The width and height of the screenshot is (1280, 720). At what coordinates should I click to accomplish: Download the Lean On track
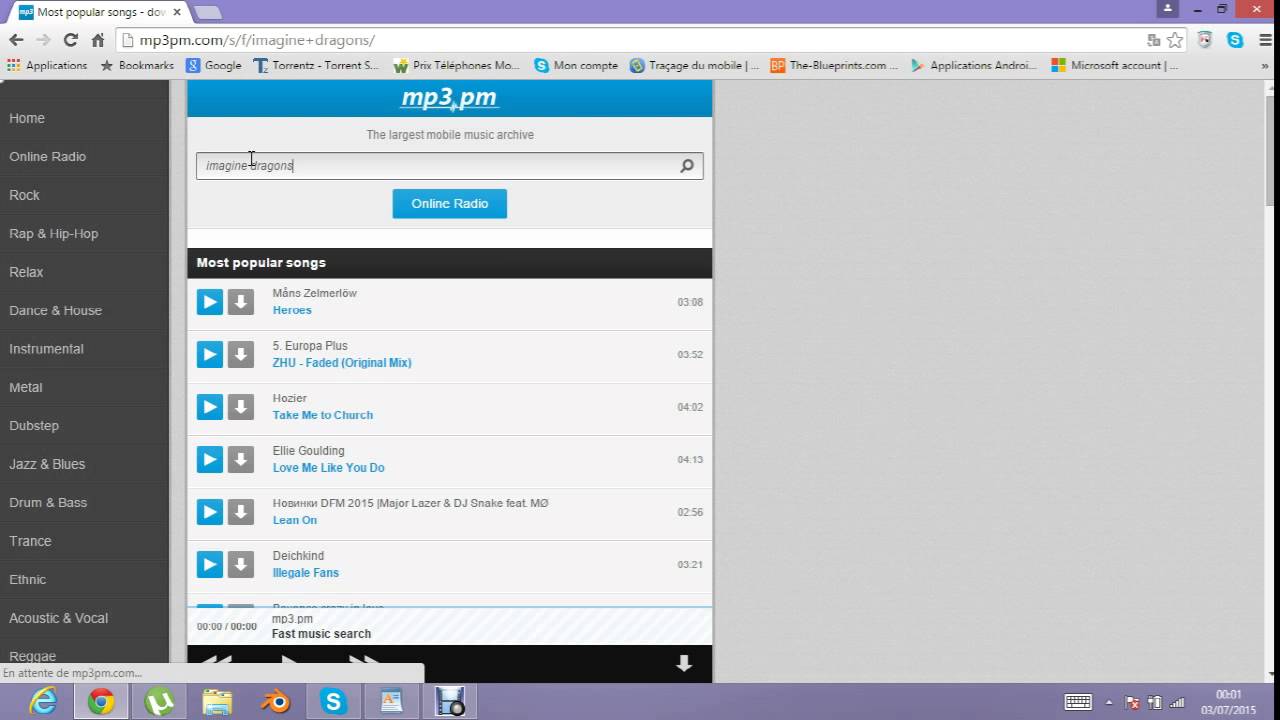pyautogui.click(x=241, y=511)
